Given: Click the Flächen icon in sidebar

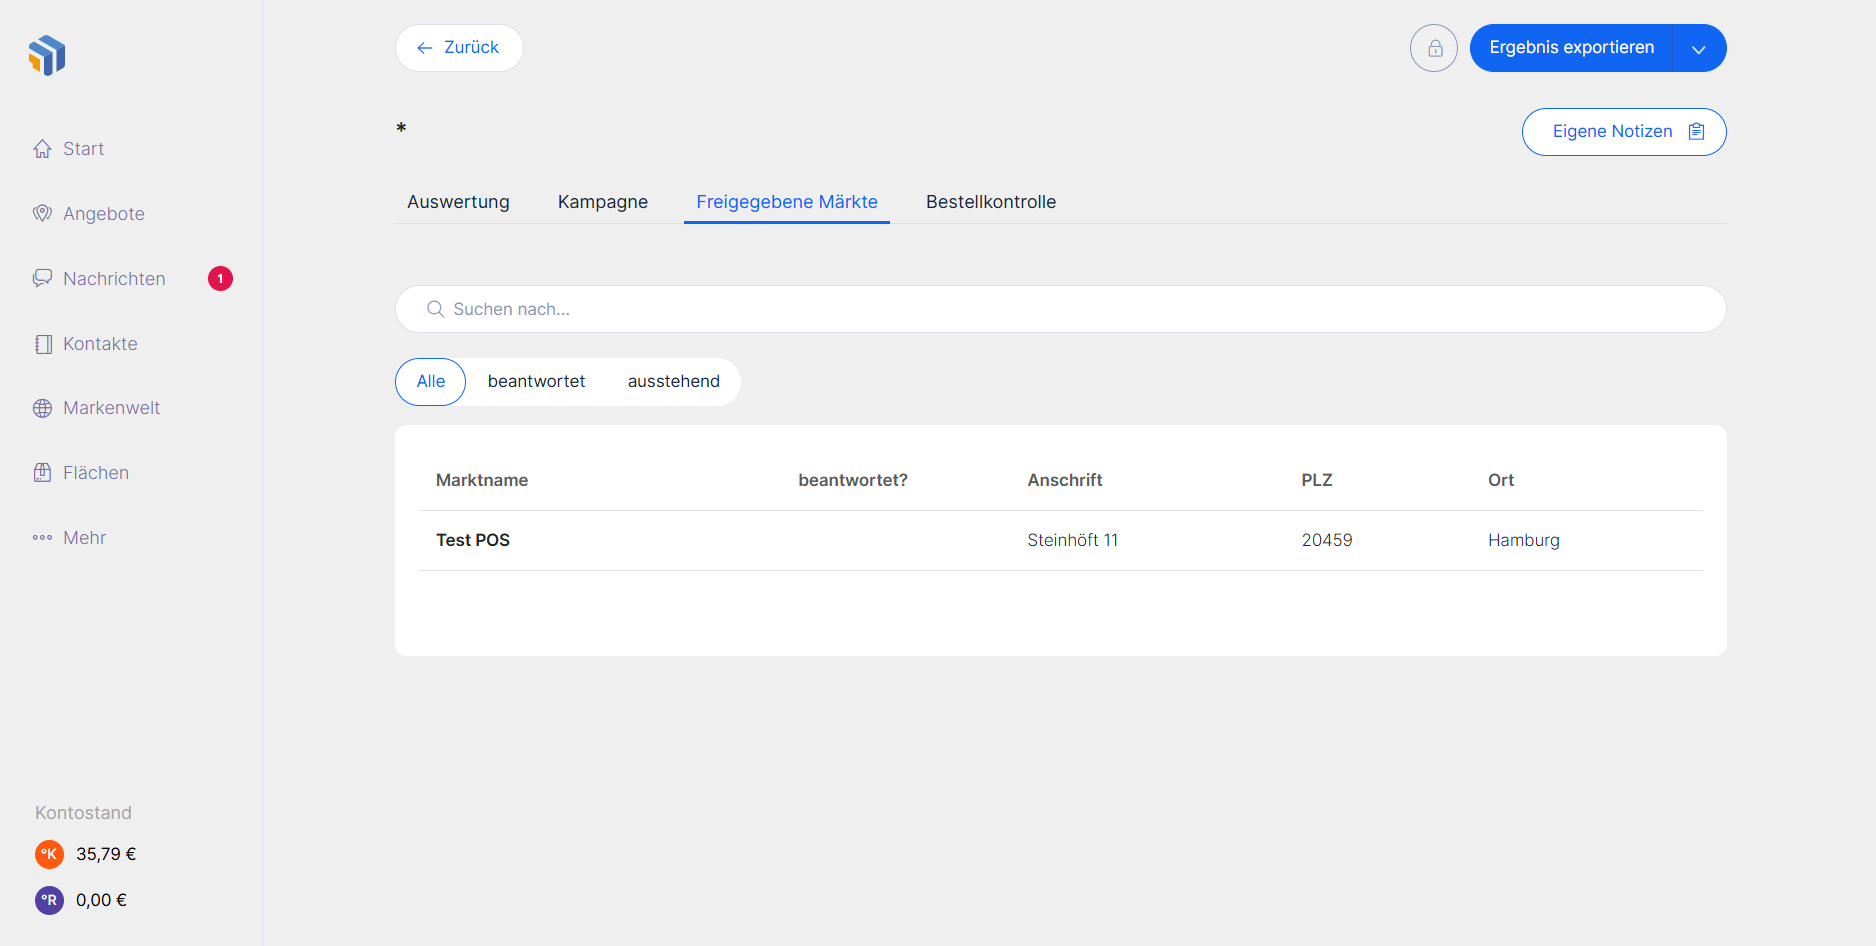Looking at the screenshot, I should pyautogui.click(x=42, y=473).
